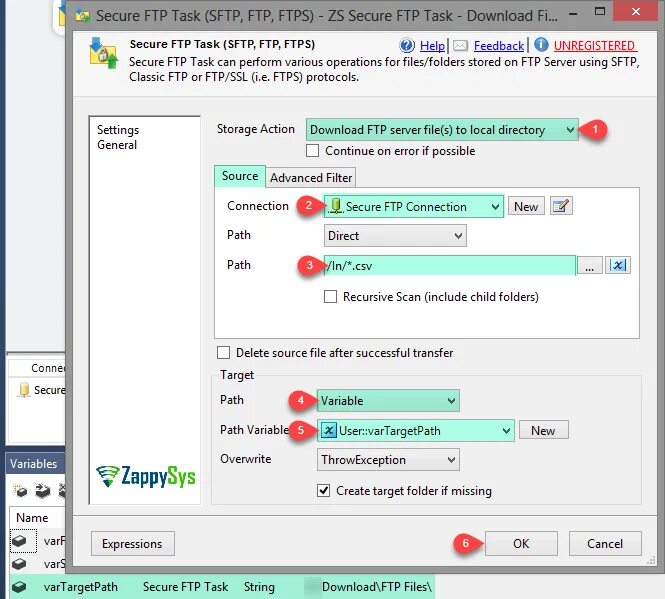The image size is (665, 599).
Task: Click the Help question mark icon
Action: pyautogui.click(x=407, y=45)
